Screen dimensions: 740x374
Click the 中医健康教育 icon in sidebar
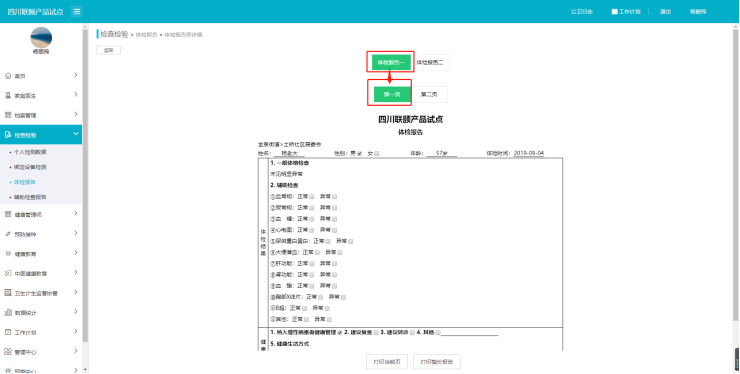click(x=8, y=273)
